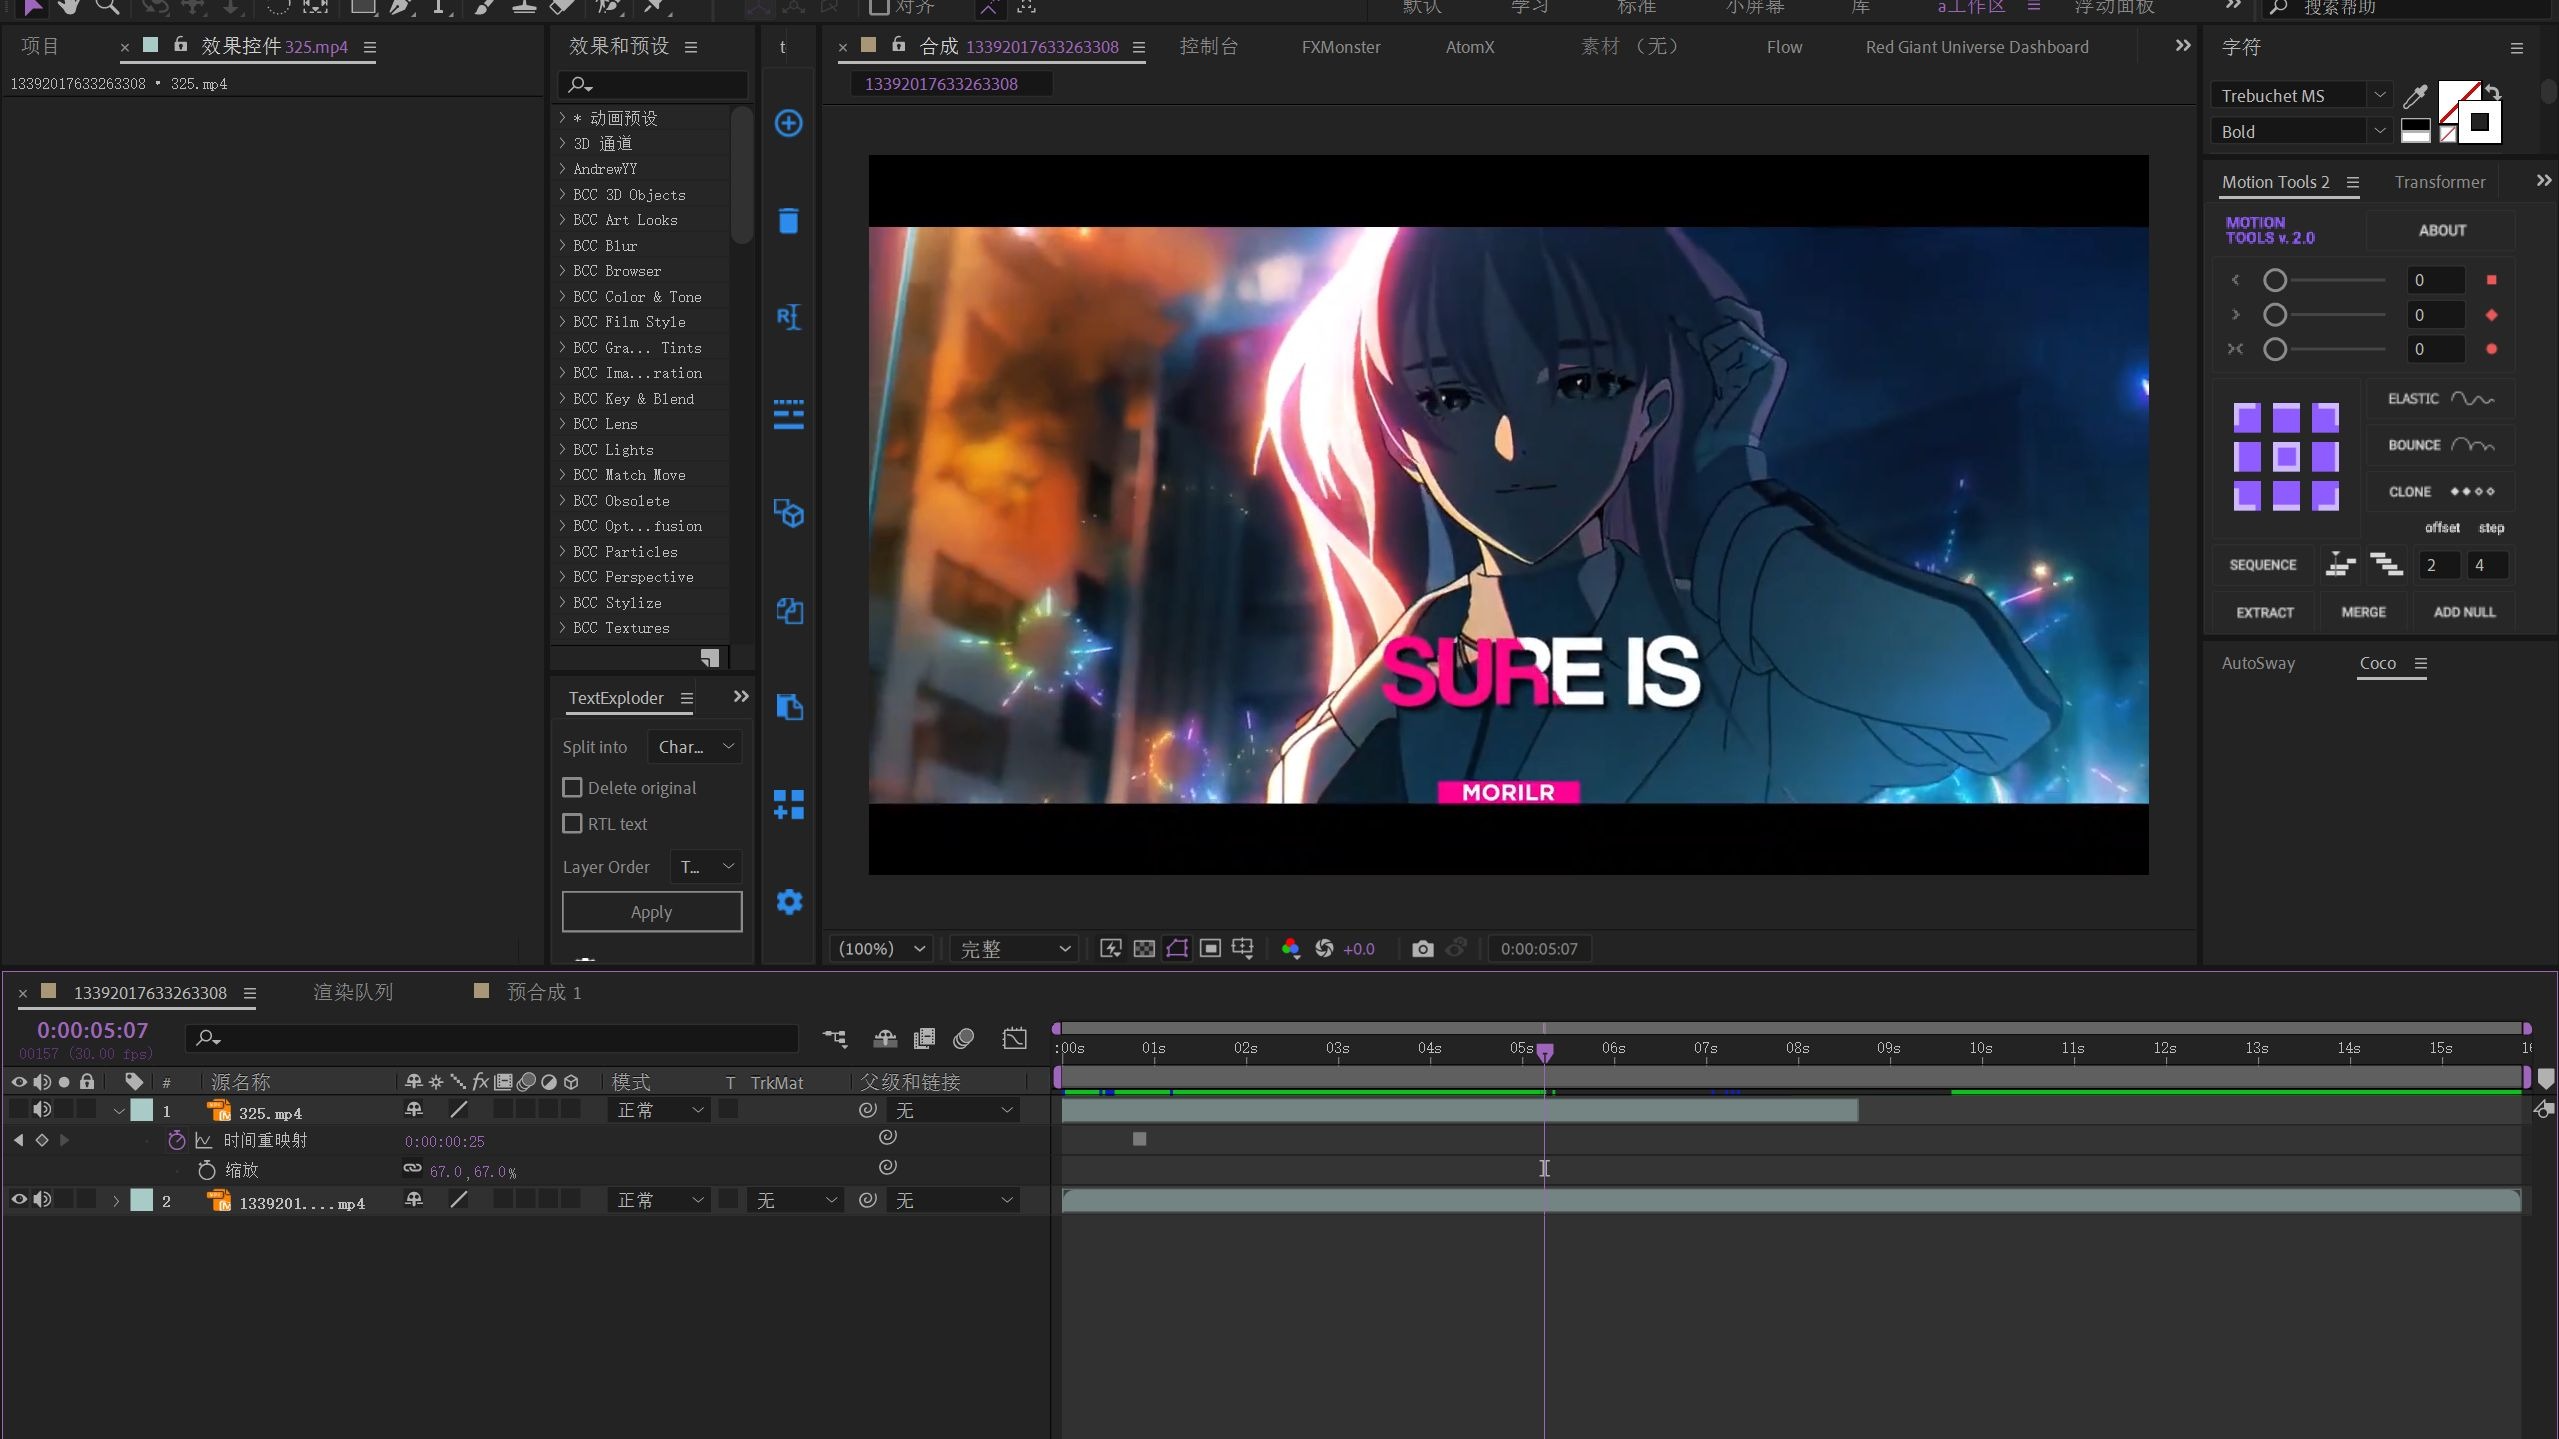Switch to the Flow panel tab

(1784, 47)
